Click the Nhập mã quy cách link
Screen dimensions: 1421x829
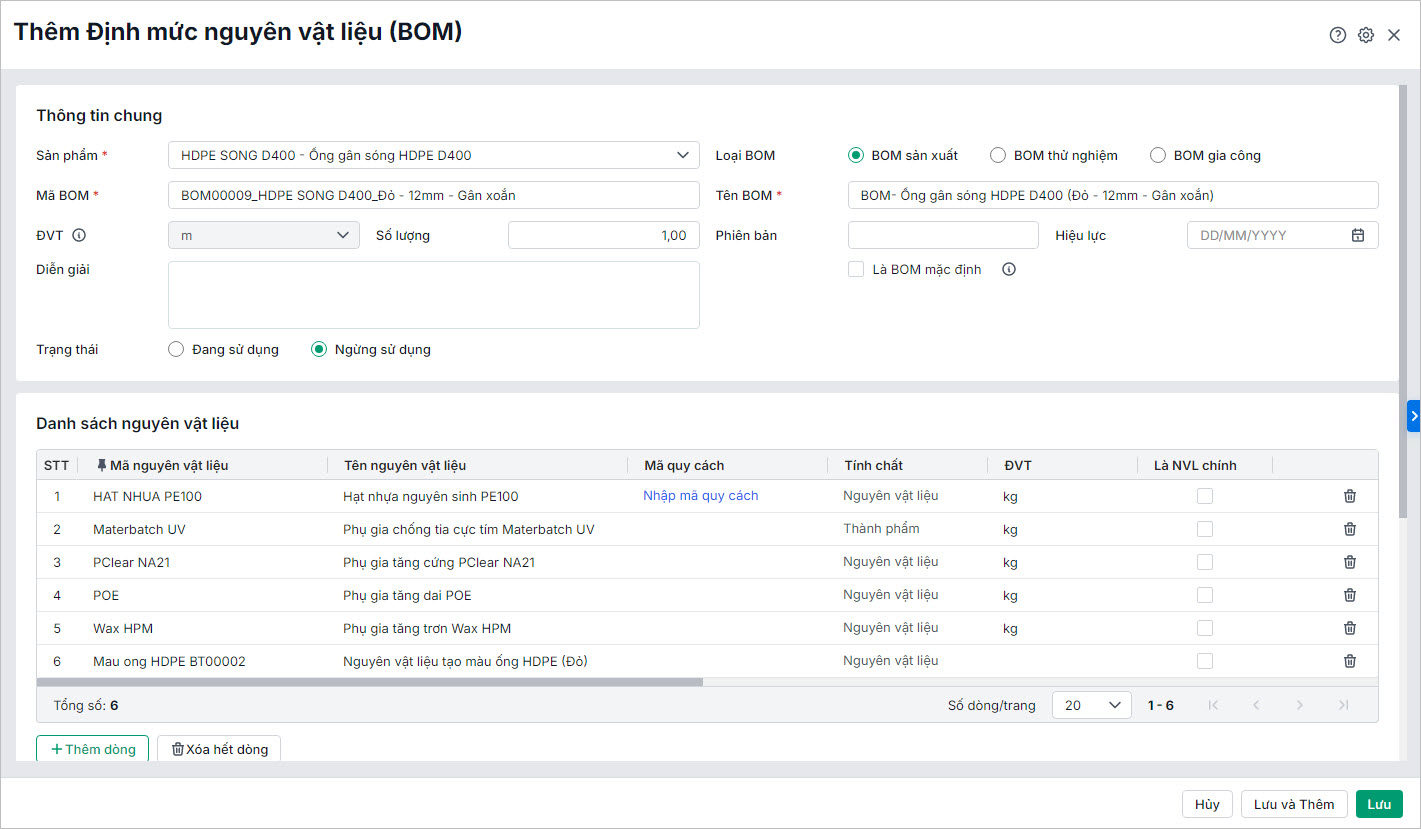[x=700, y=496]
